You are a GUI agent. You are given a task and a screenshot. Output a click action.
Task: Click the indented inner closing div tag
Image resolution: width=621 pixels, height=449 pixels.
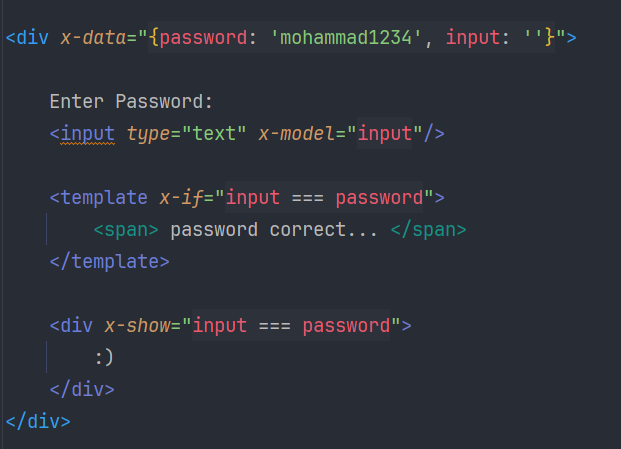click(x=82, y=389)
